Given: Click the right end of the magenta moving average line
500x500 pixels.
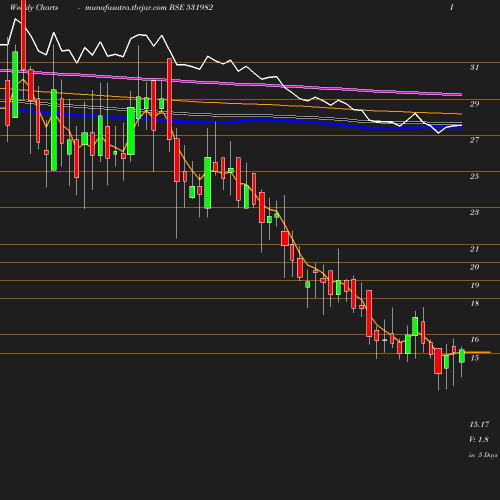Looking at the screenshot, I should pyautogui.click(x=461, y=95).
